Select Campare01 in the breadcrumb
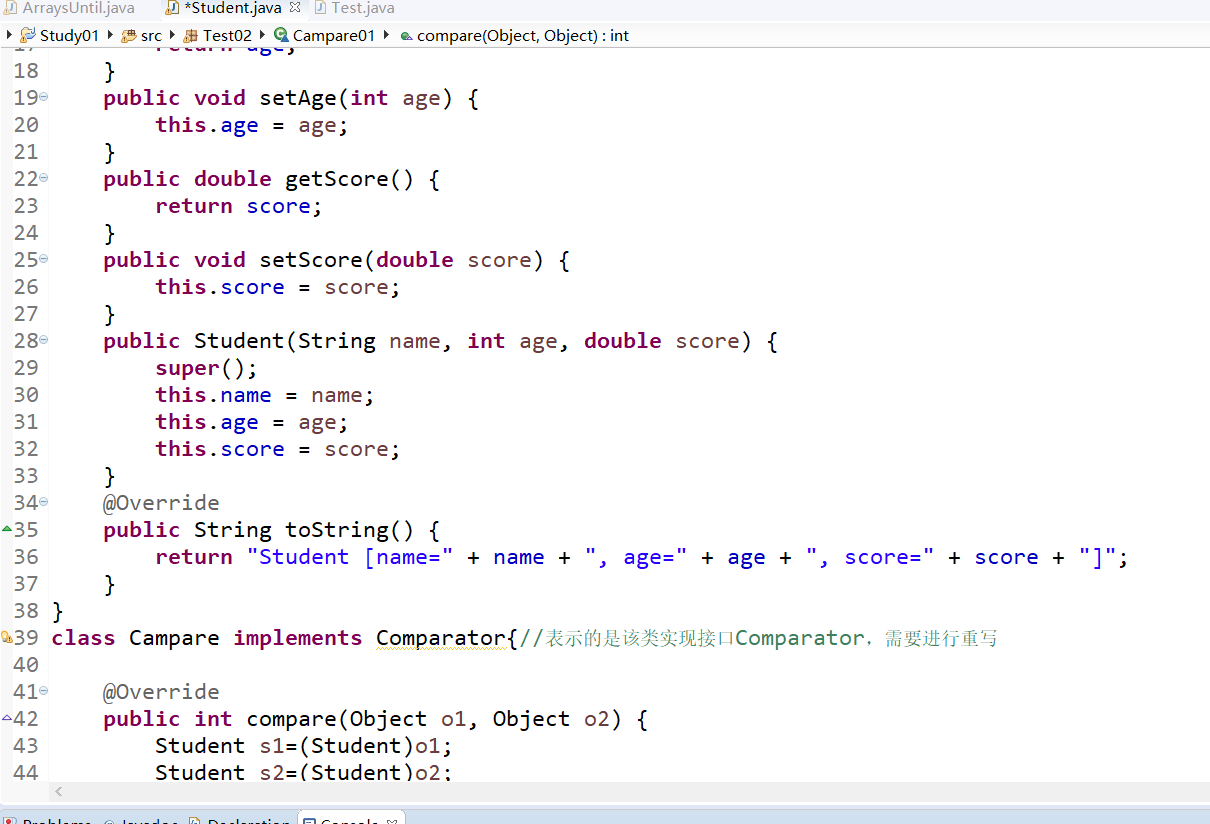 pos(334,35)
